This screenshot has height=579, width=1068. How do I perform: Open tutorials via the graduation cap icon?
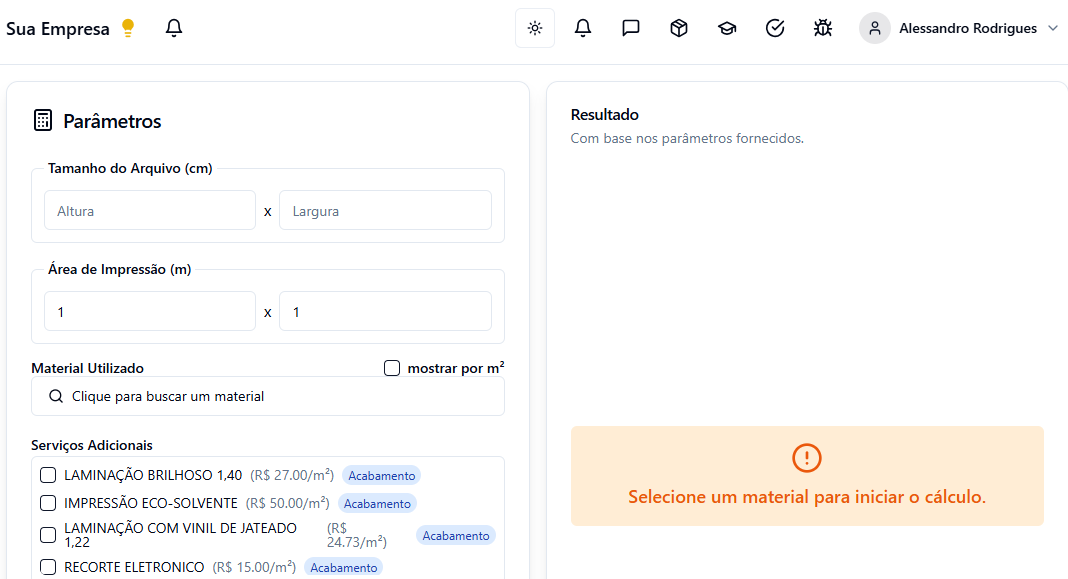pyautogui.click(x=727, y=28)
